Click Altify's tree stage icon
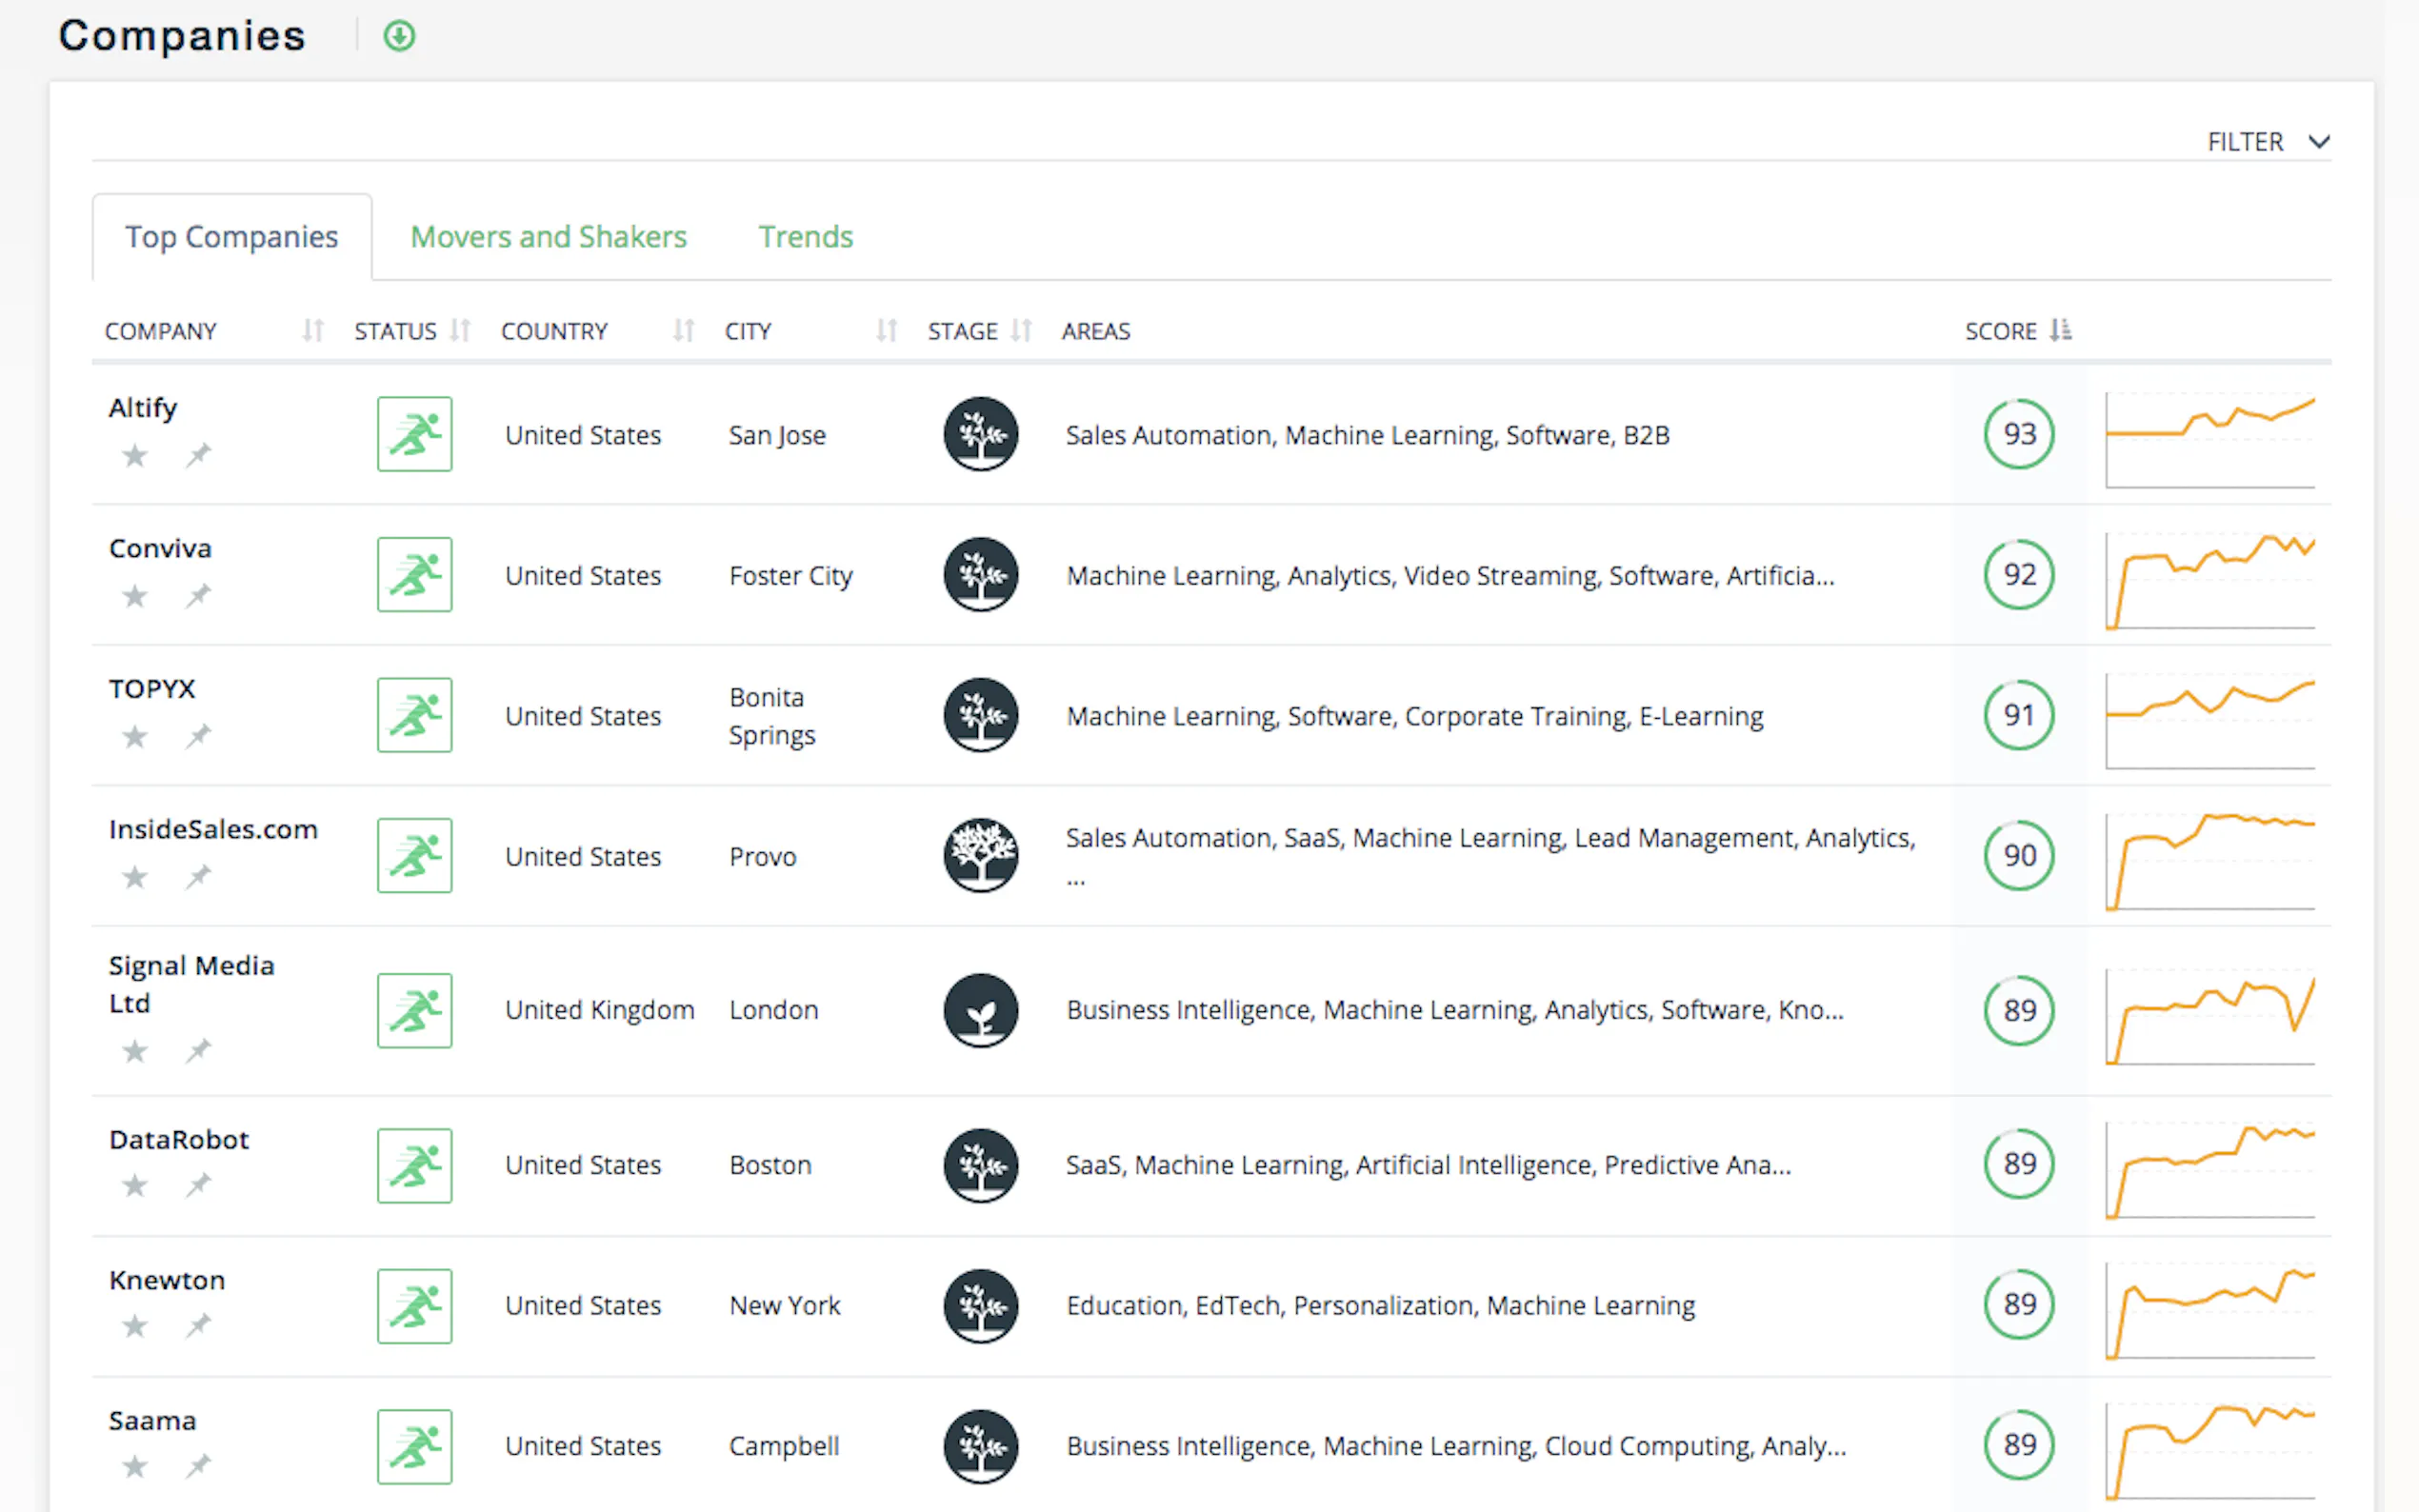 click(x=981, y=434)
